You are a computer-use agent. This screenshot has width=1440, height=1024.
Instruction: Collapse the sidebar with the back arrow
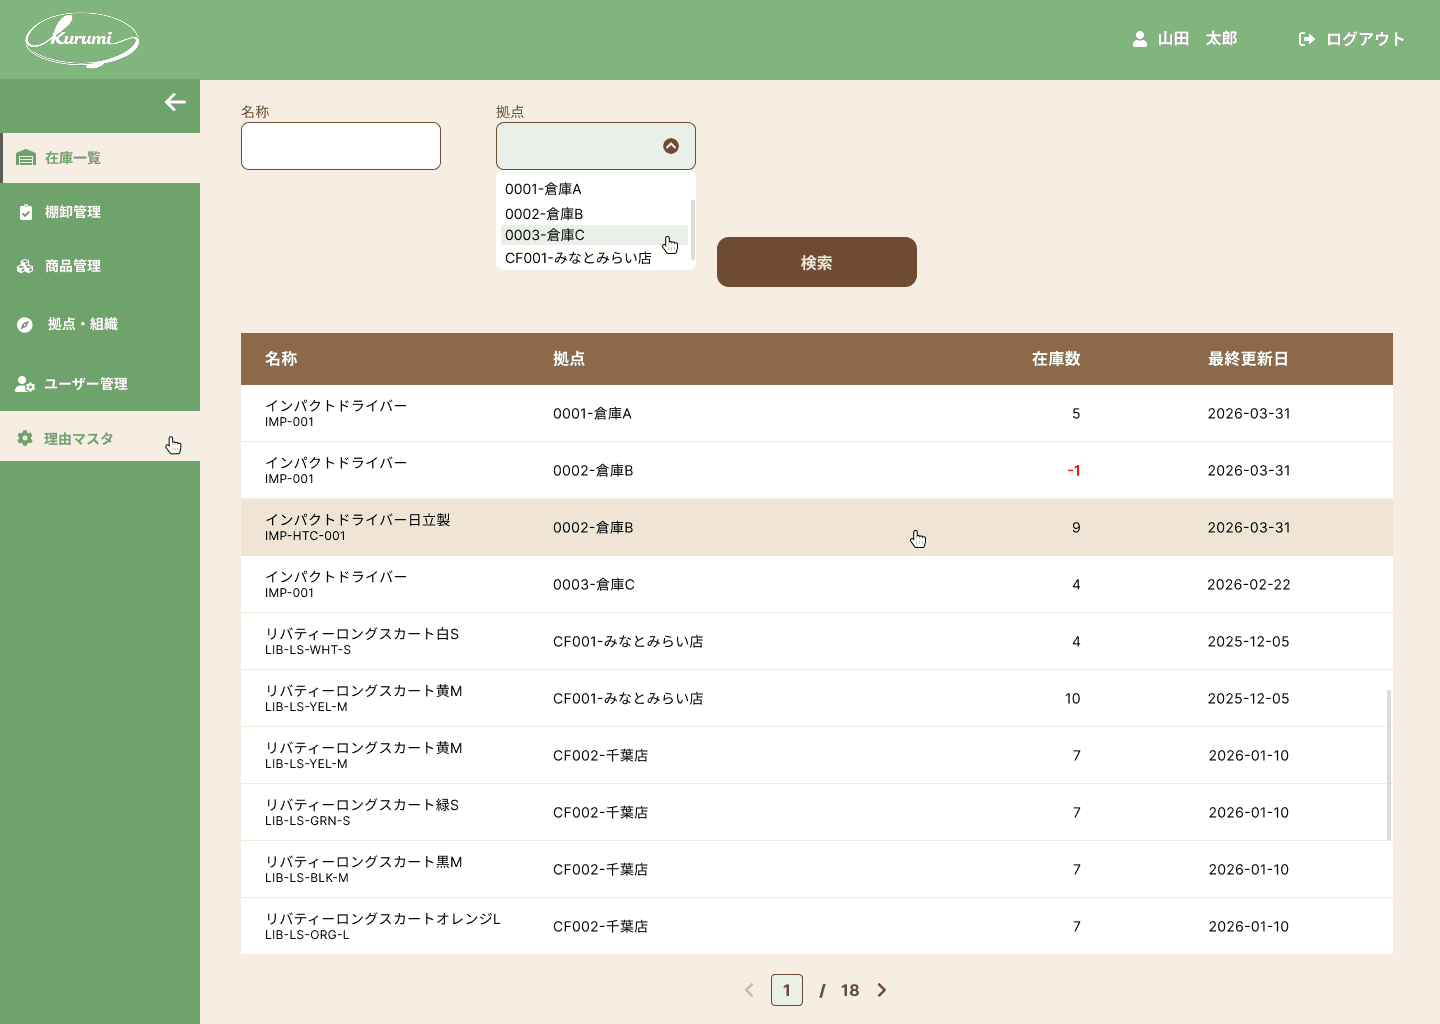pyautogui.click(x=175, y=102)
